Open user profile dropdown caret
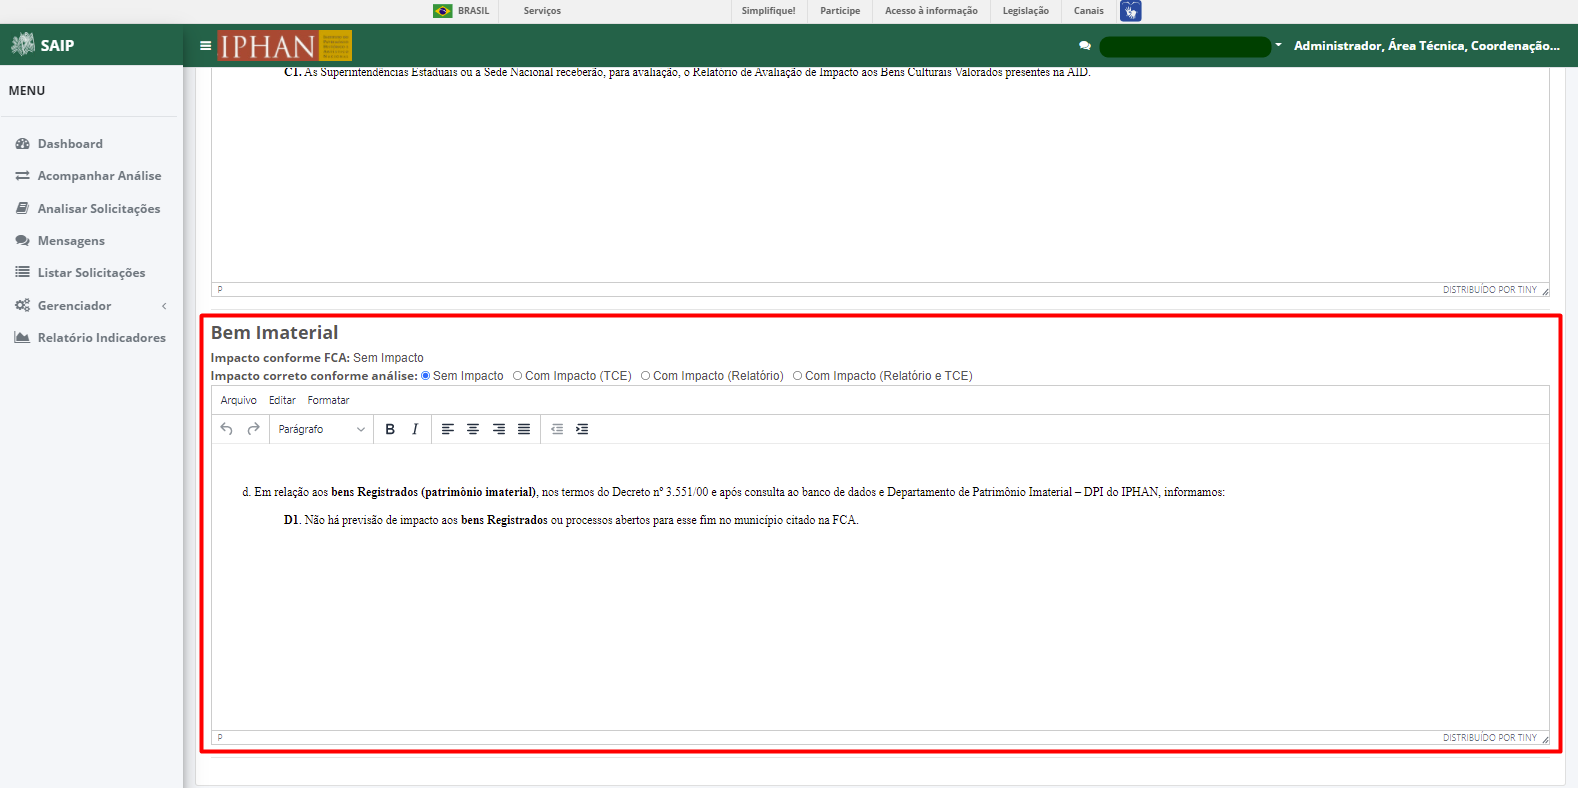The width and height of the screenshot is (1578, 788). coord(1278,45)
